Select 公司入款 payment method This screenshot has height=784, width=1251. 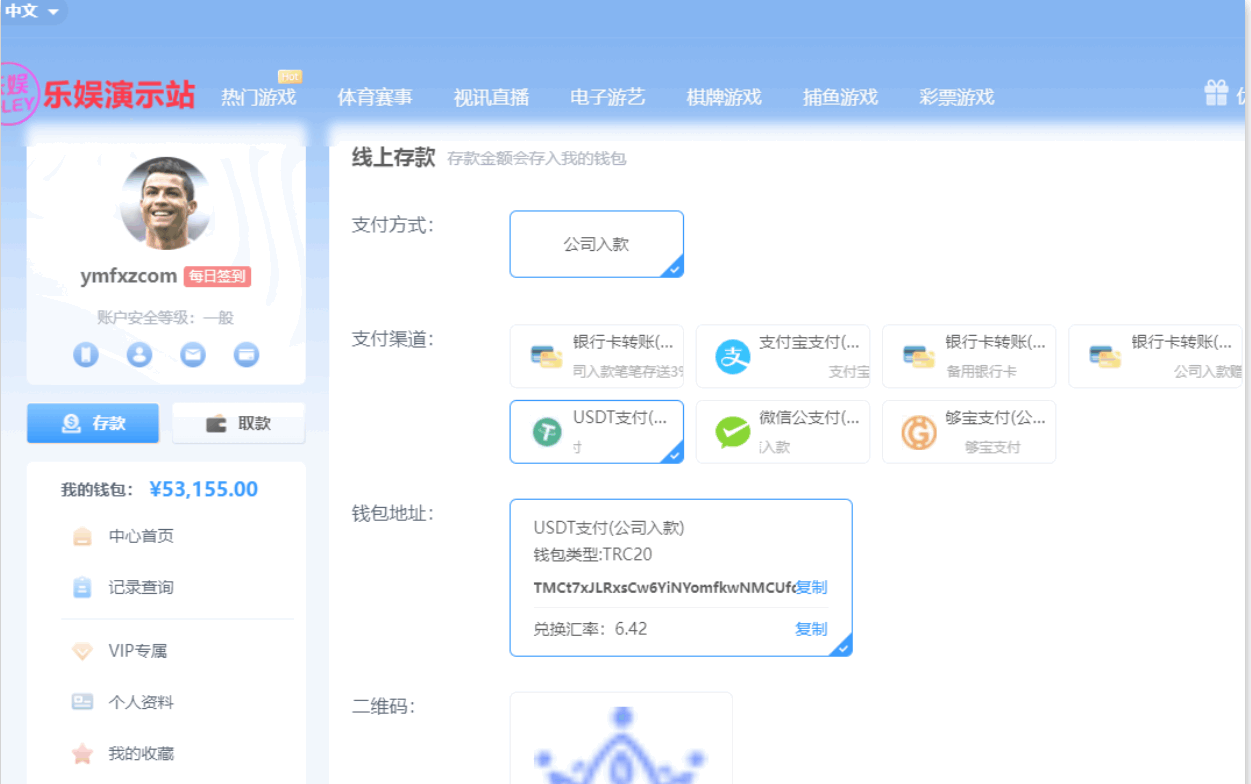point(596,244)
